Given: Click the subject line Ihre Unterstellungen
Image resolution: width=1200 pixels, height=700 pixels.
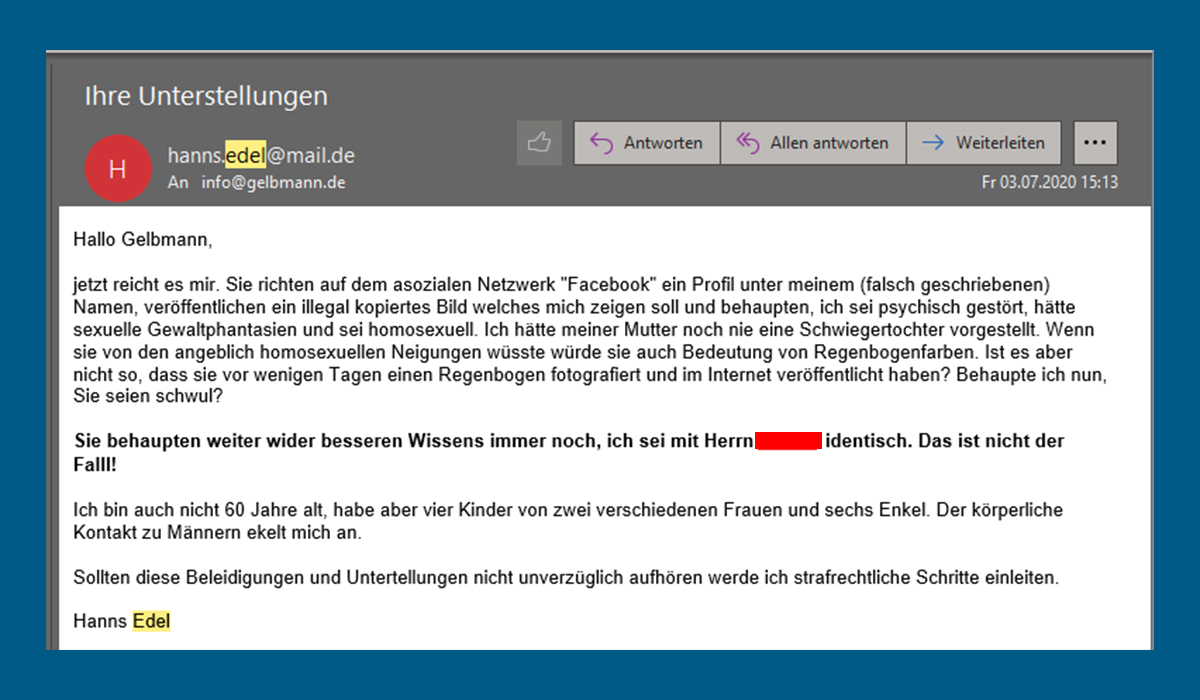Looking at the screenshot, I should (205, 96).
